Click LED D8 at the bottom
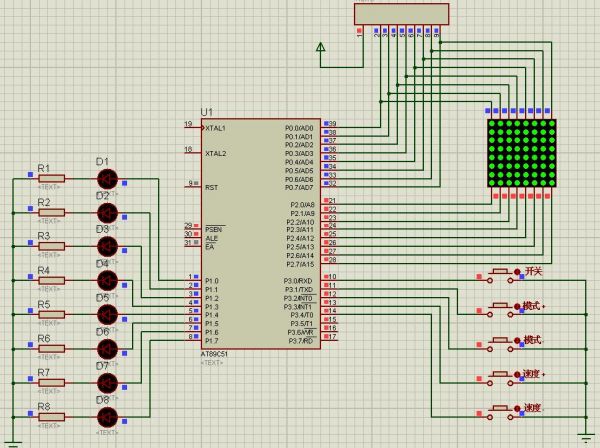The width and height of the screenshot is (600, 448). tap(107, 417)
